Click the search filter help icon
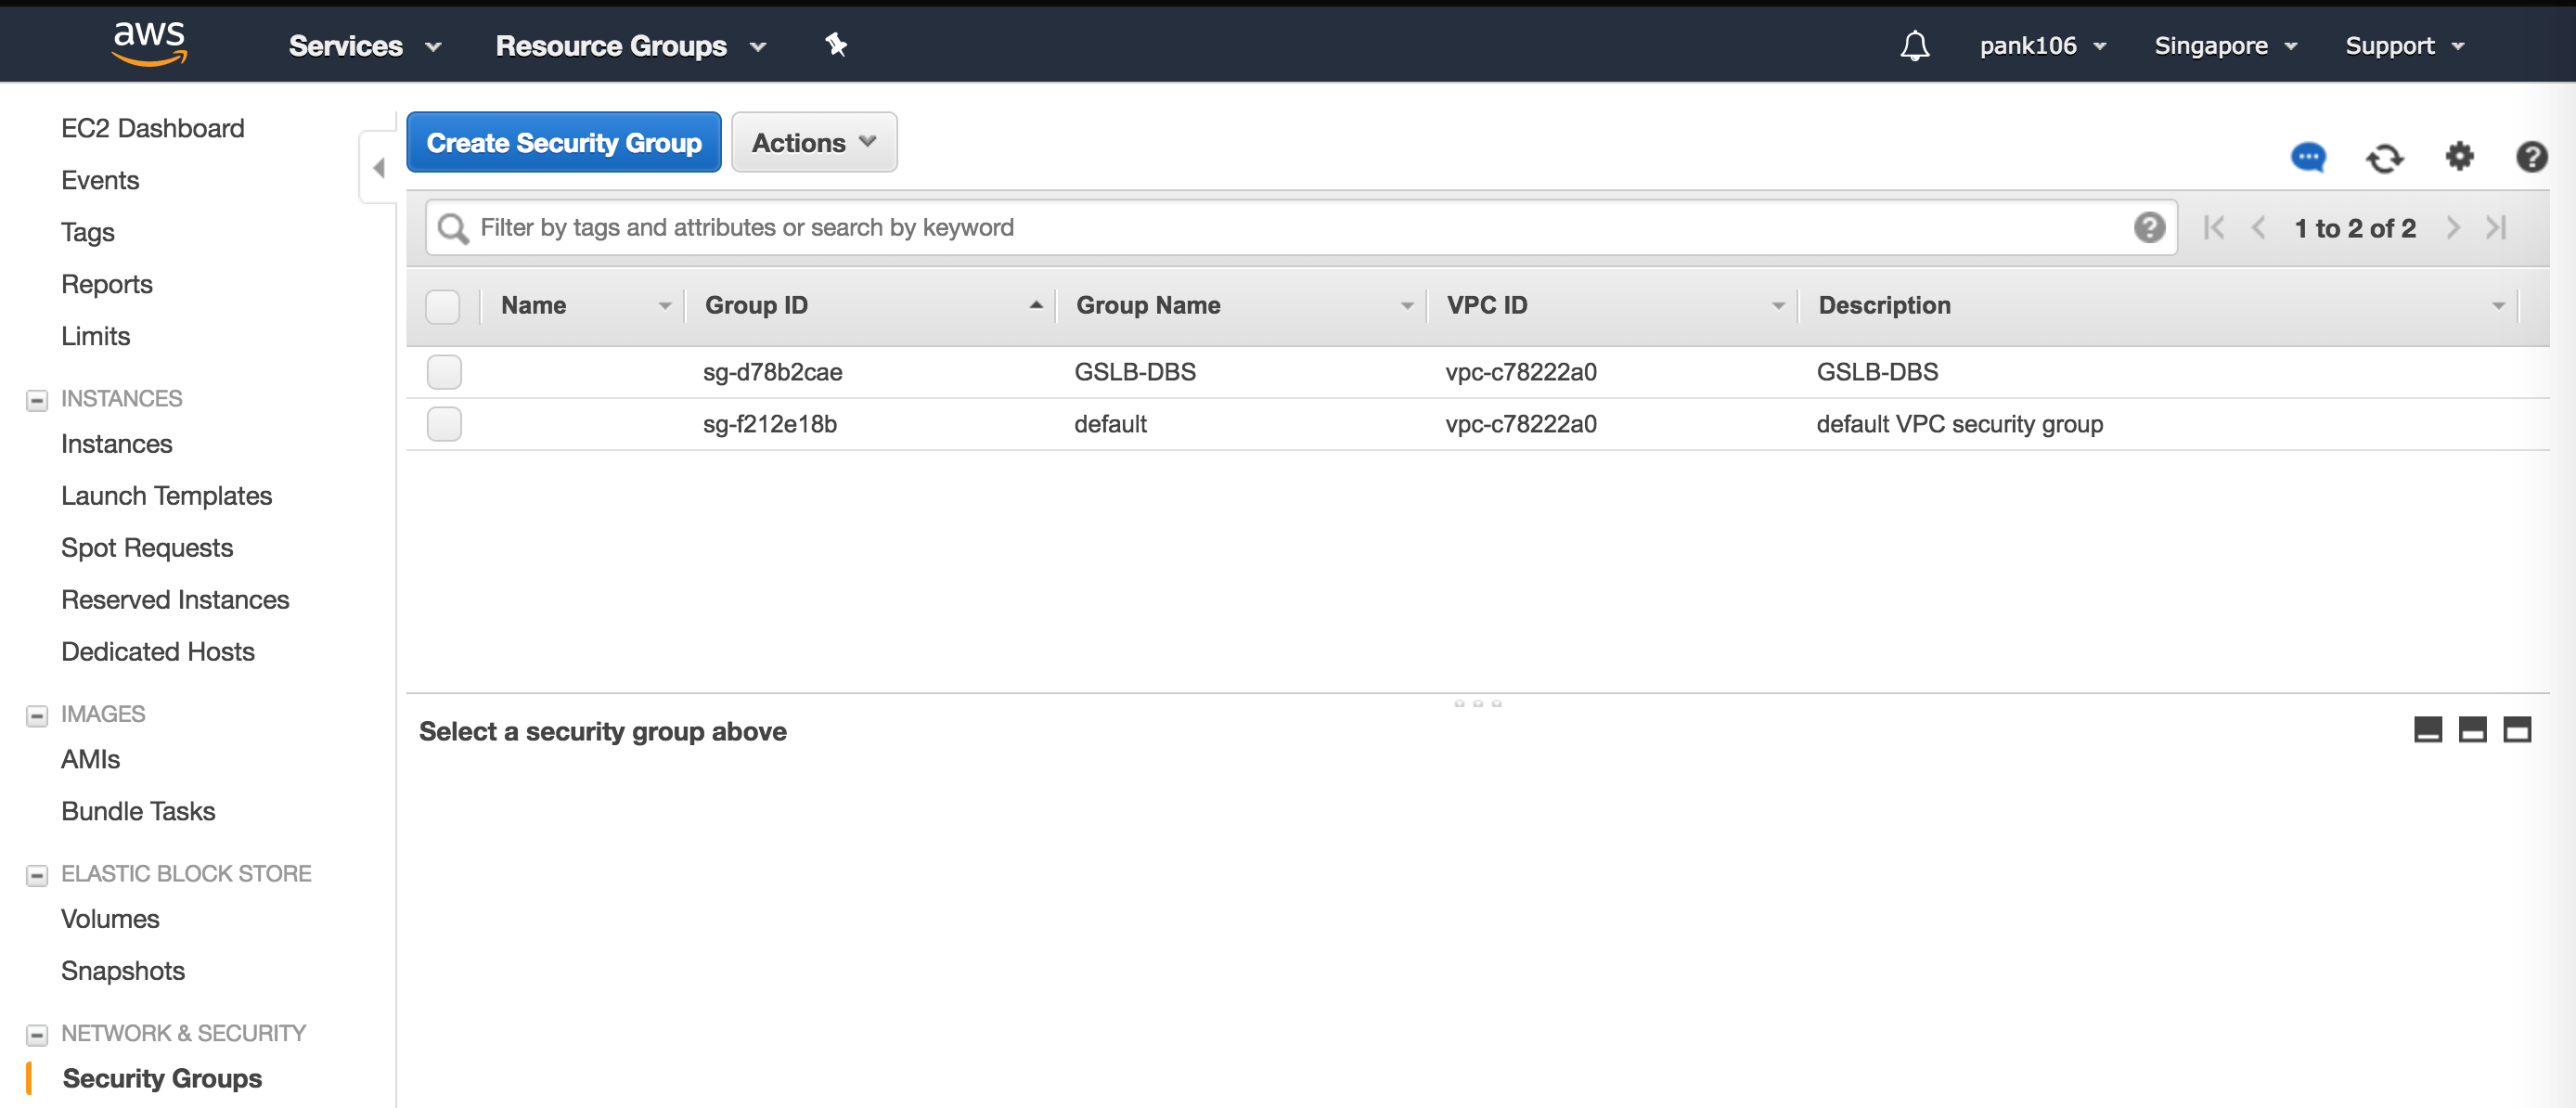This screenshot has height=1108, width=2576. (2149, 228)
